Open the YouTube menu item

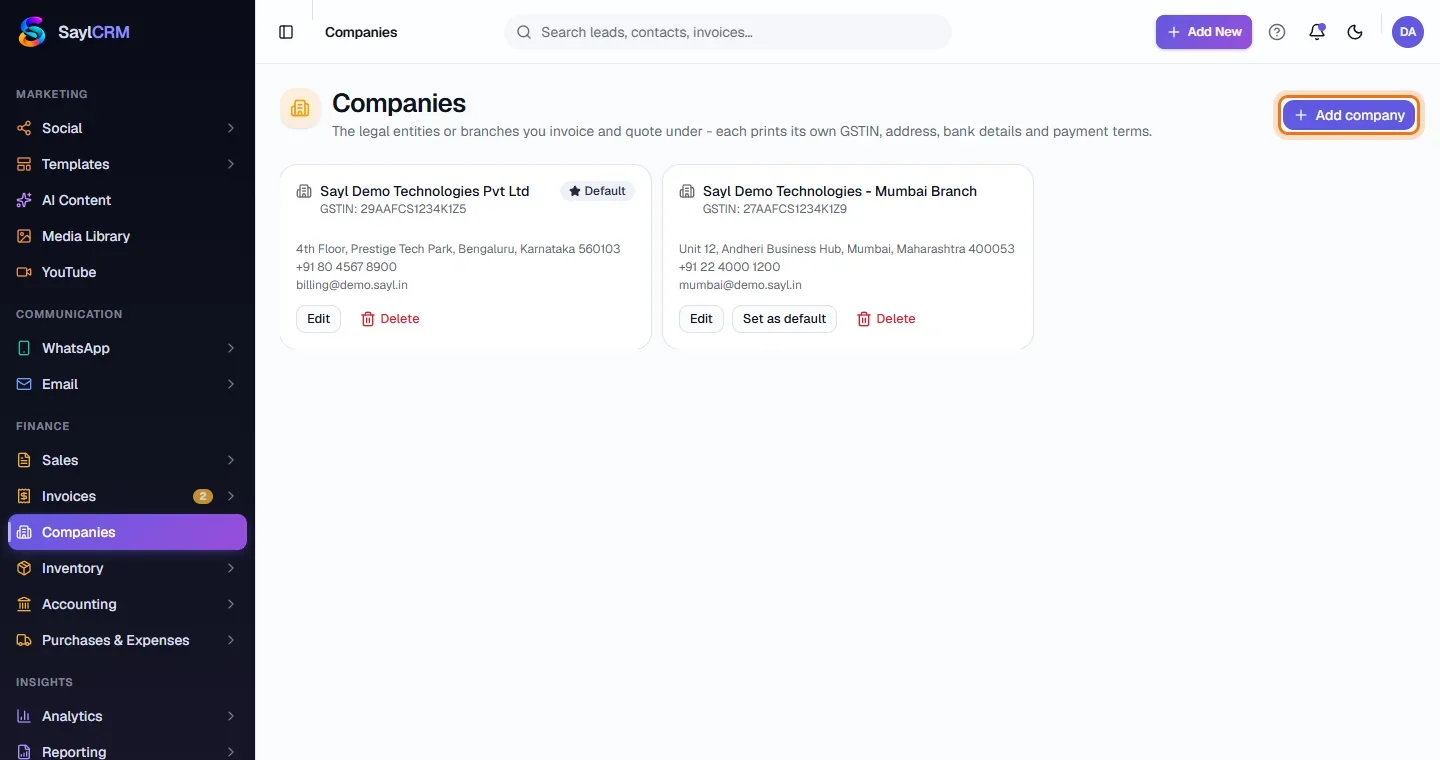(127, 272)
